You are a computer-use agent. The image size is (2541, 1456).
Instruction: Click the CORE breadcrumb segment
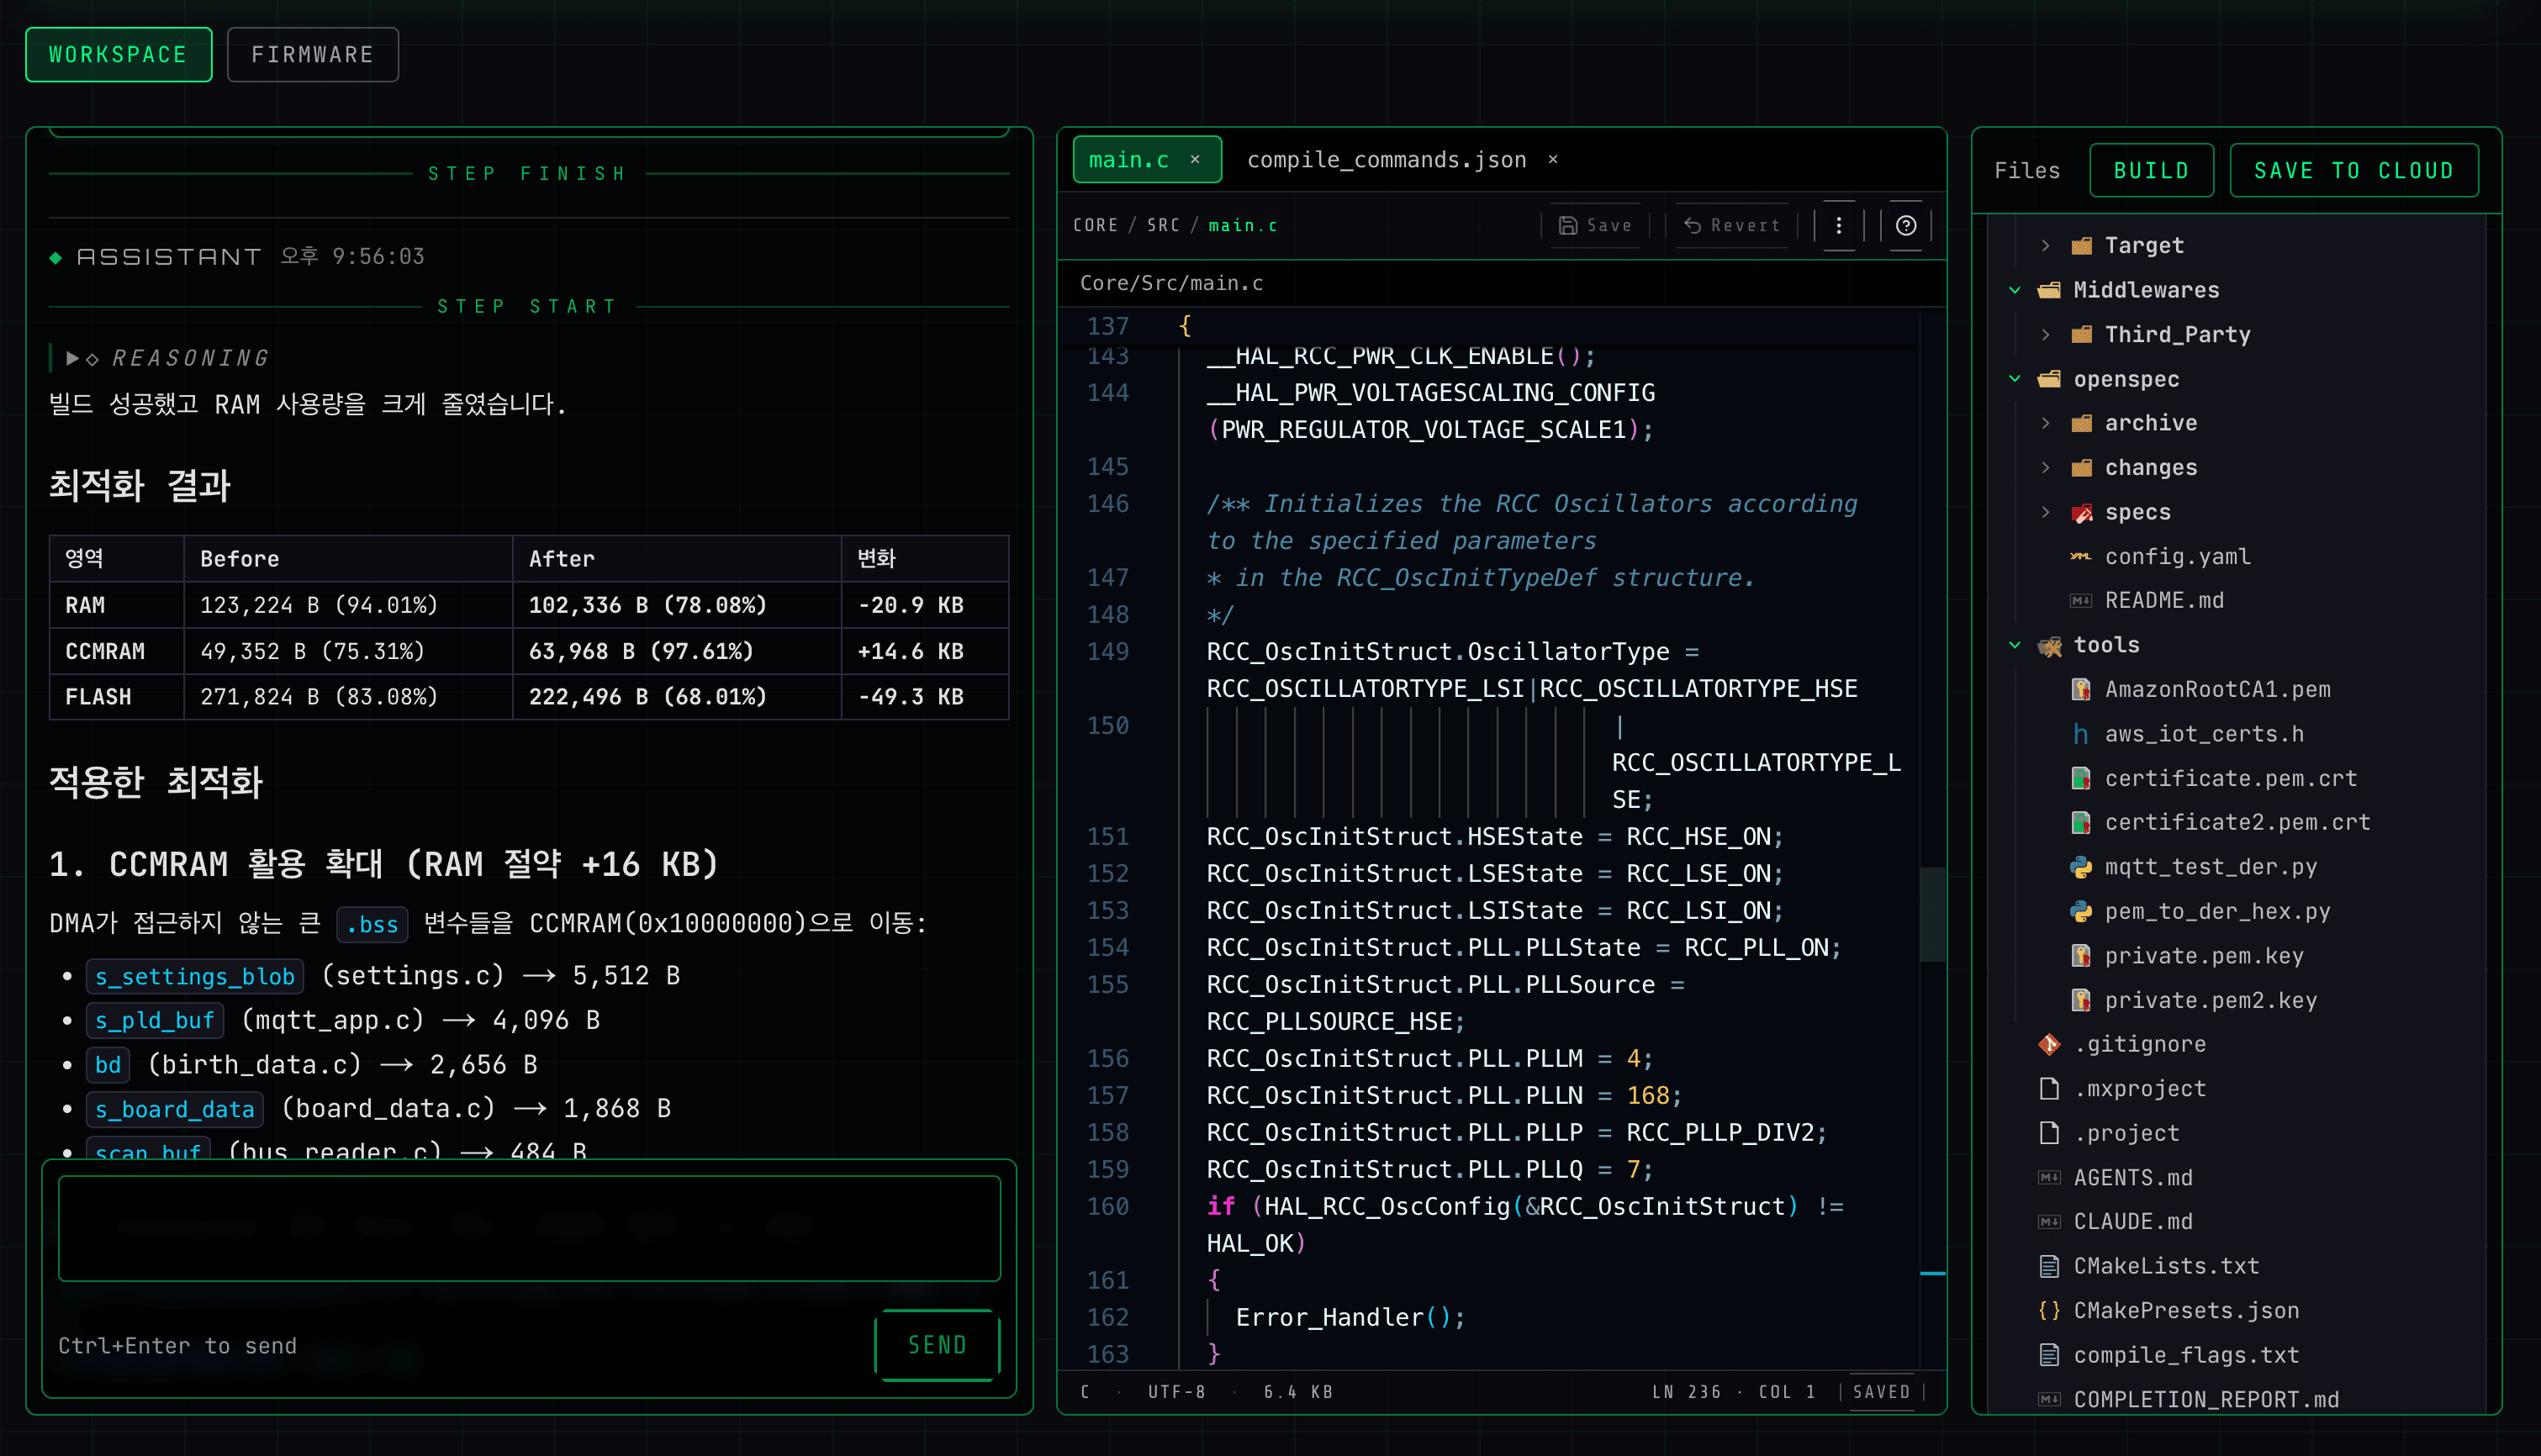1095,225
